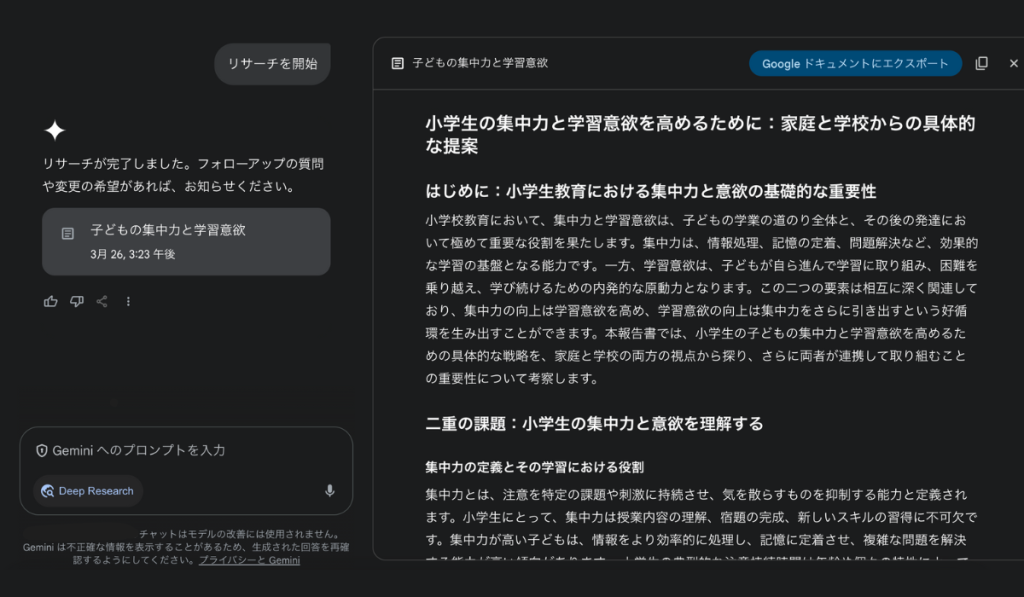Click the thumbs up icon

51,302
